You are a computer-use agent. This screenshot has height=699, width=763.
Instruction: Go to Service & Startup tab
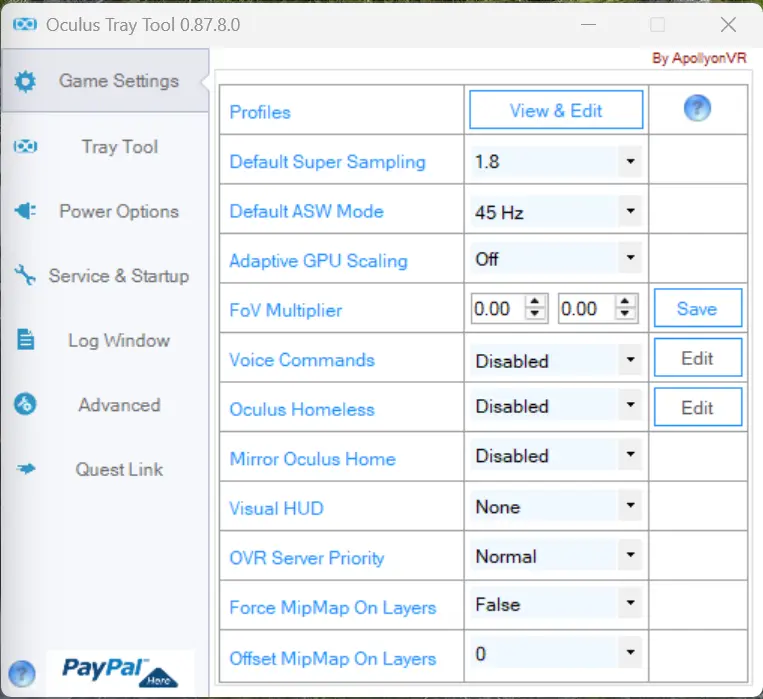(105, 276)
